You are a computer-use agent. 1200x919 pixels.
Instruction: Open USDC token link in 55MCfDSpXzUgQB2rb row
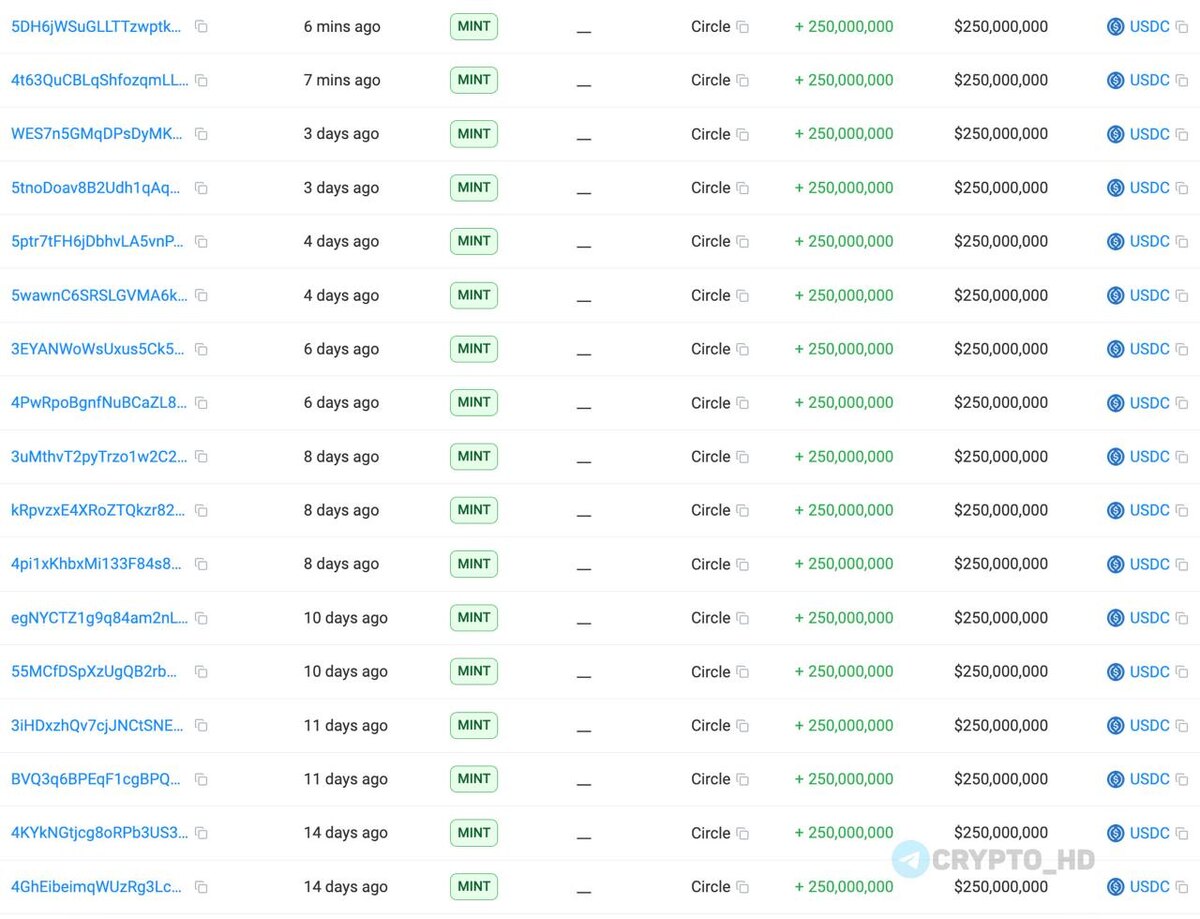[1149, 672]
